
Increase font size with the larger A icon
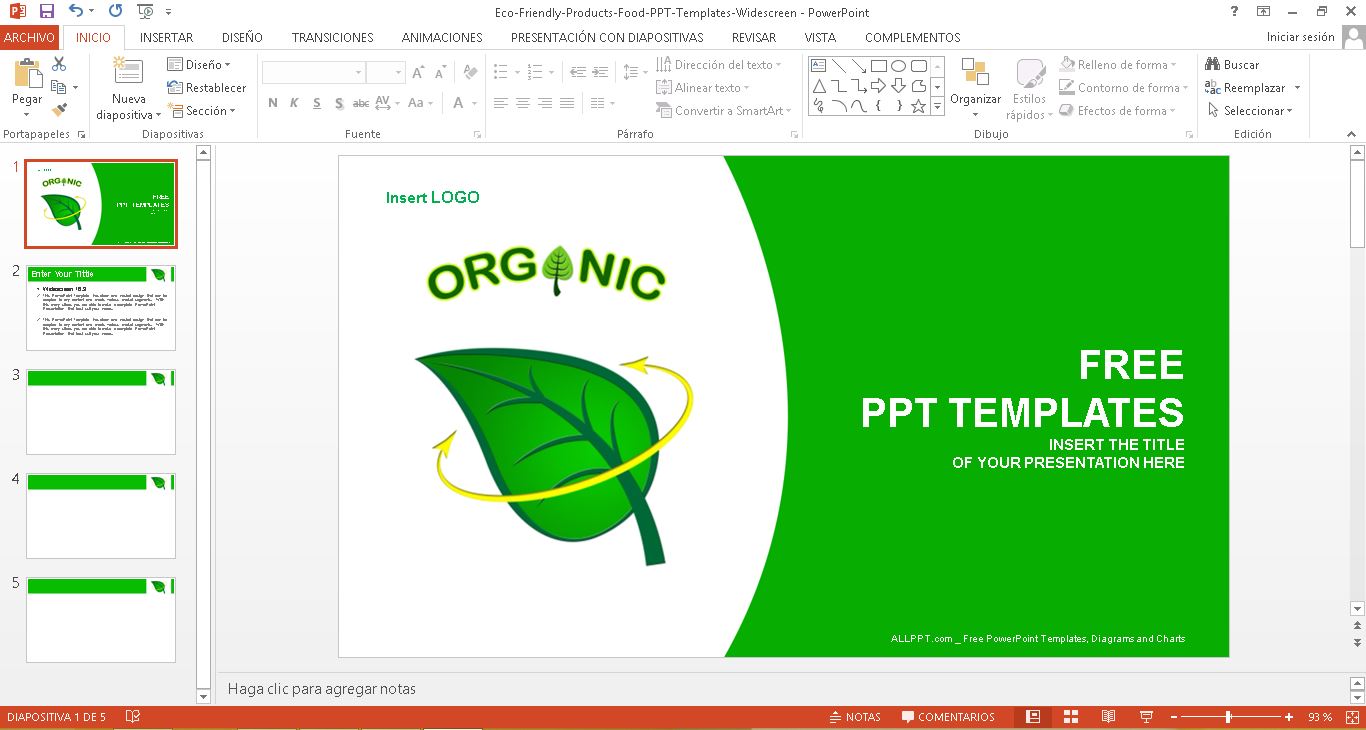pos(418,73)
